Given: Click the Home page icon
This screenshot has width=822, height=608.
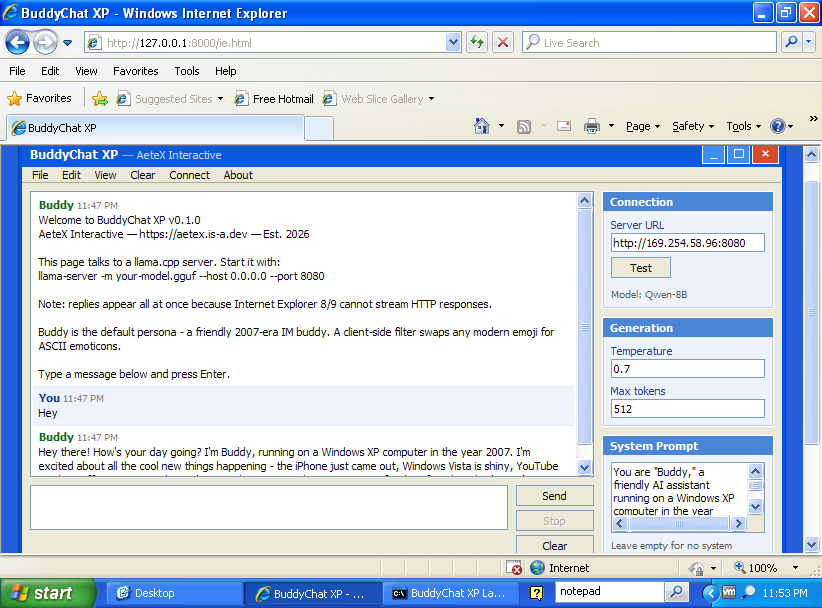Looking at the screenshot, I should pos(482,126).
